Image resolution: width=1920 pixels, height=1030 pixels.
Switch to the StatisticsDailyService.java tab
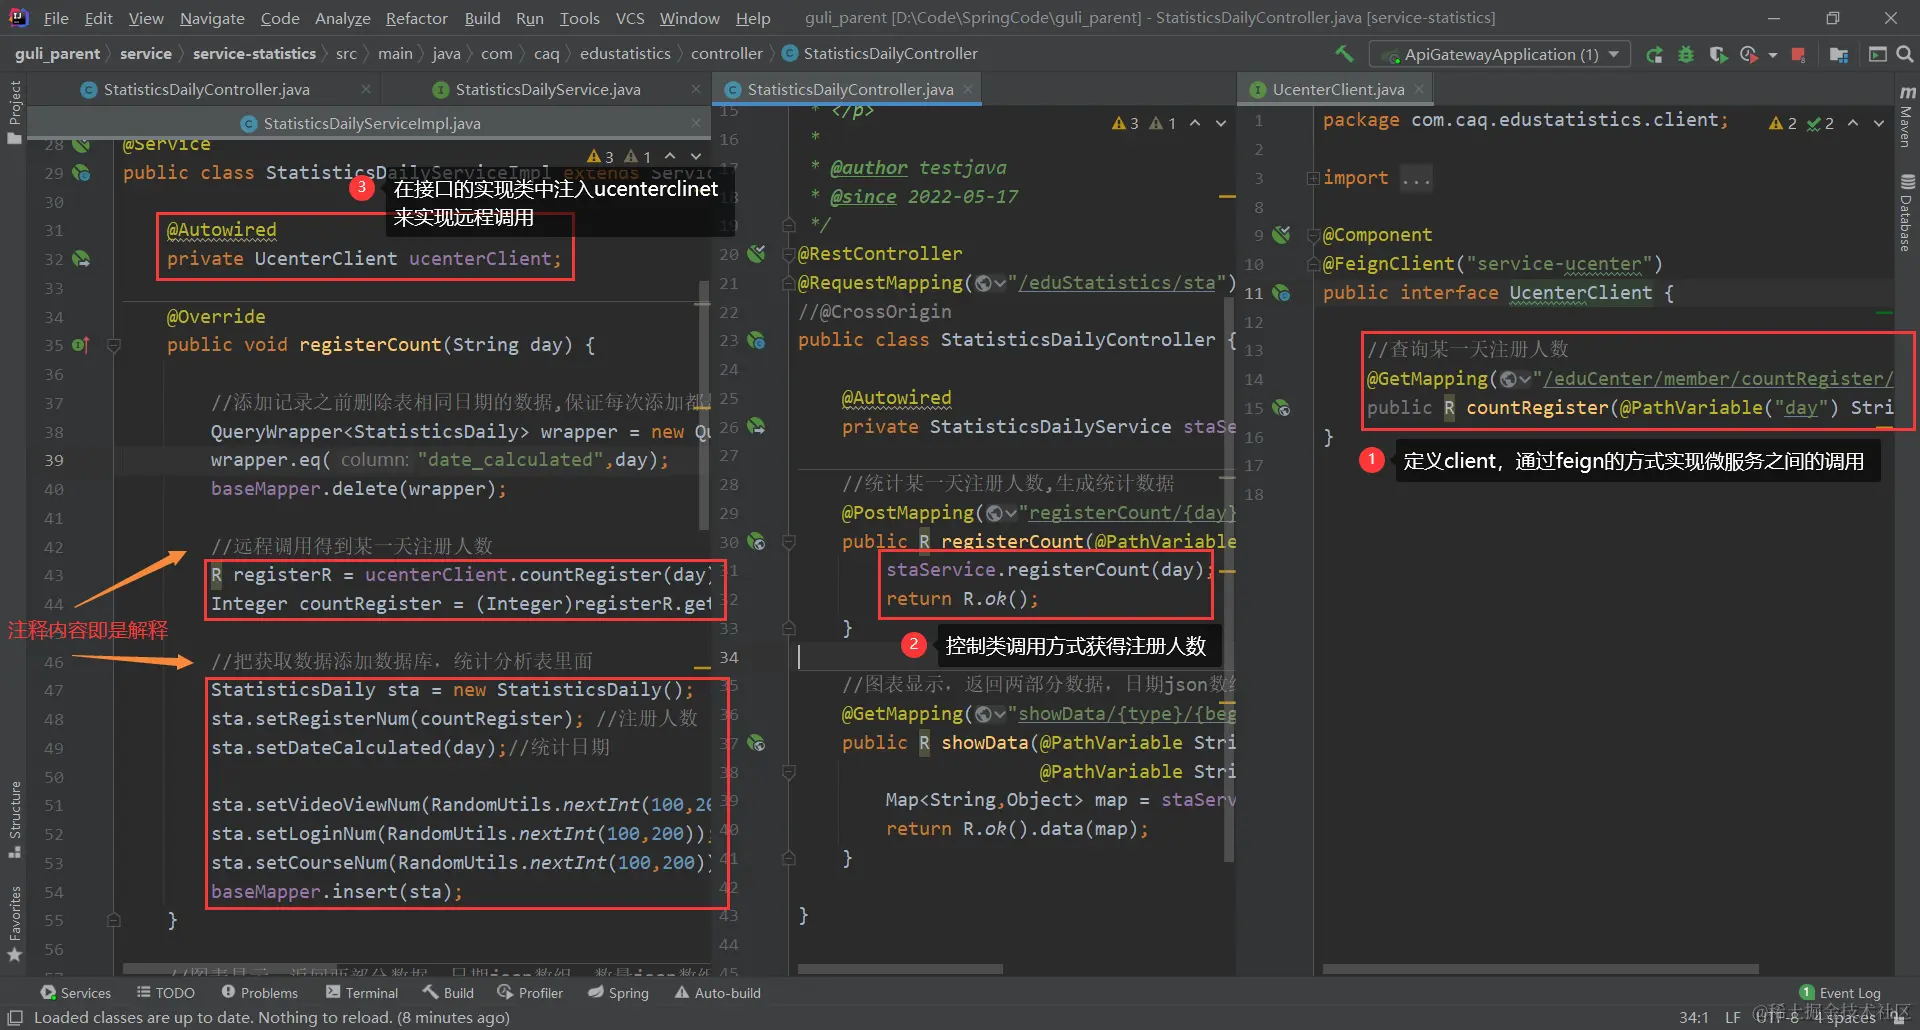point(548,90)
